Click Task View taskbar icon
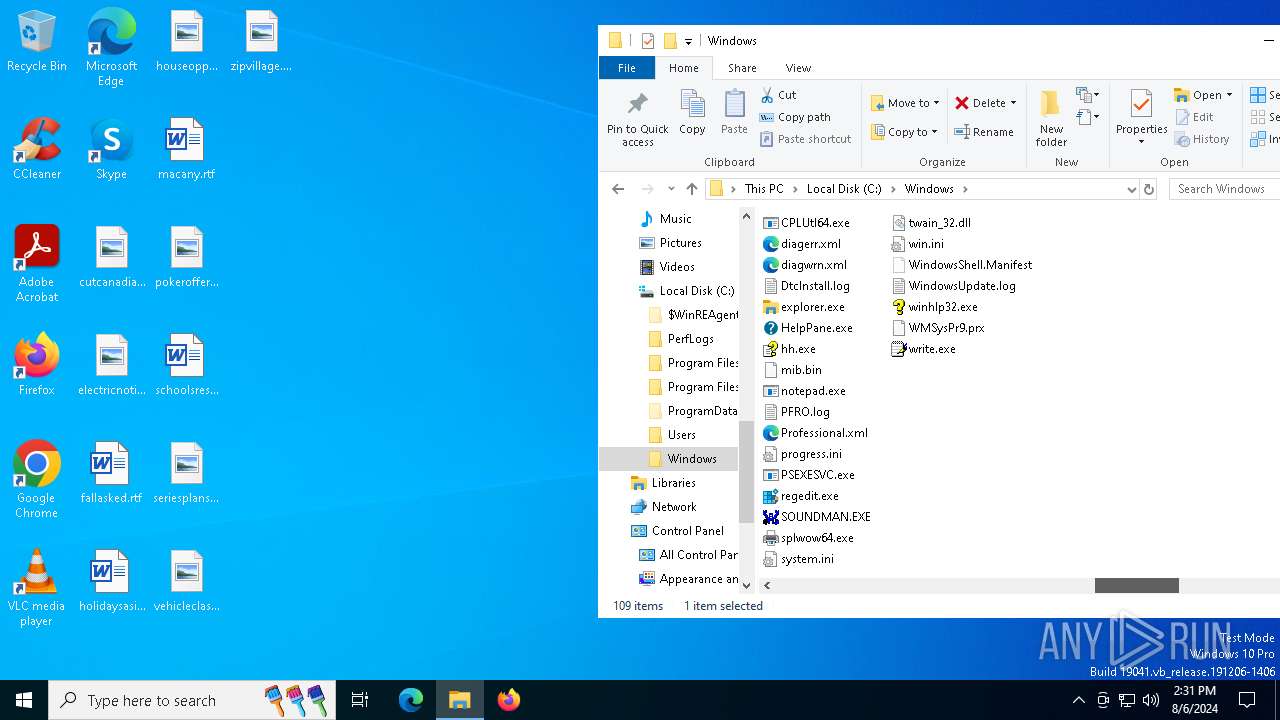This screenshot has width=1280, height=720. [360, 700]
